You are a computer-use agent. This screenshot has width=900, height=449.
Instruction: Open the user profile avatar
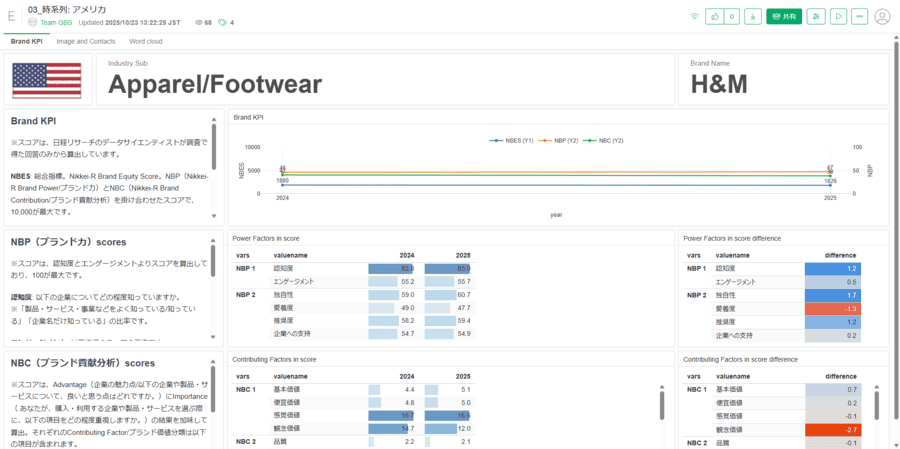point(882,17)
